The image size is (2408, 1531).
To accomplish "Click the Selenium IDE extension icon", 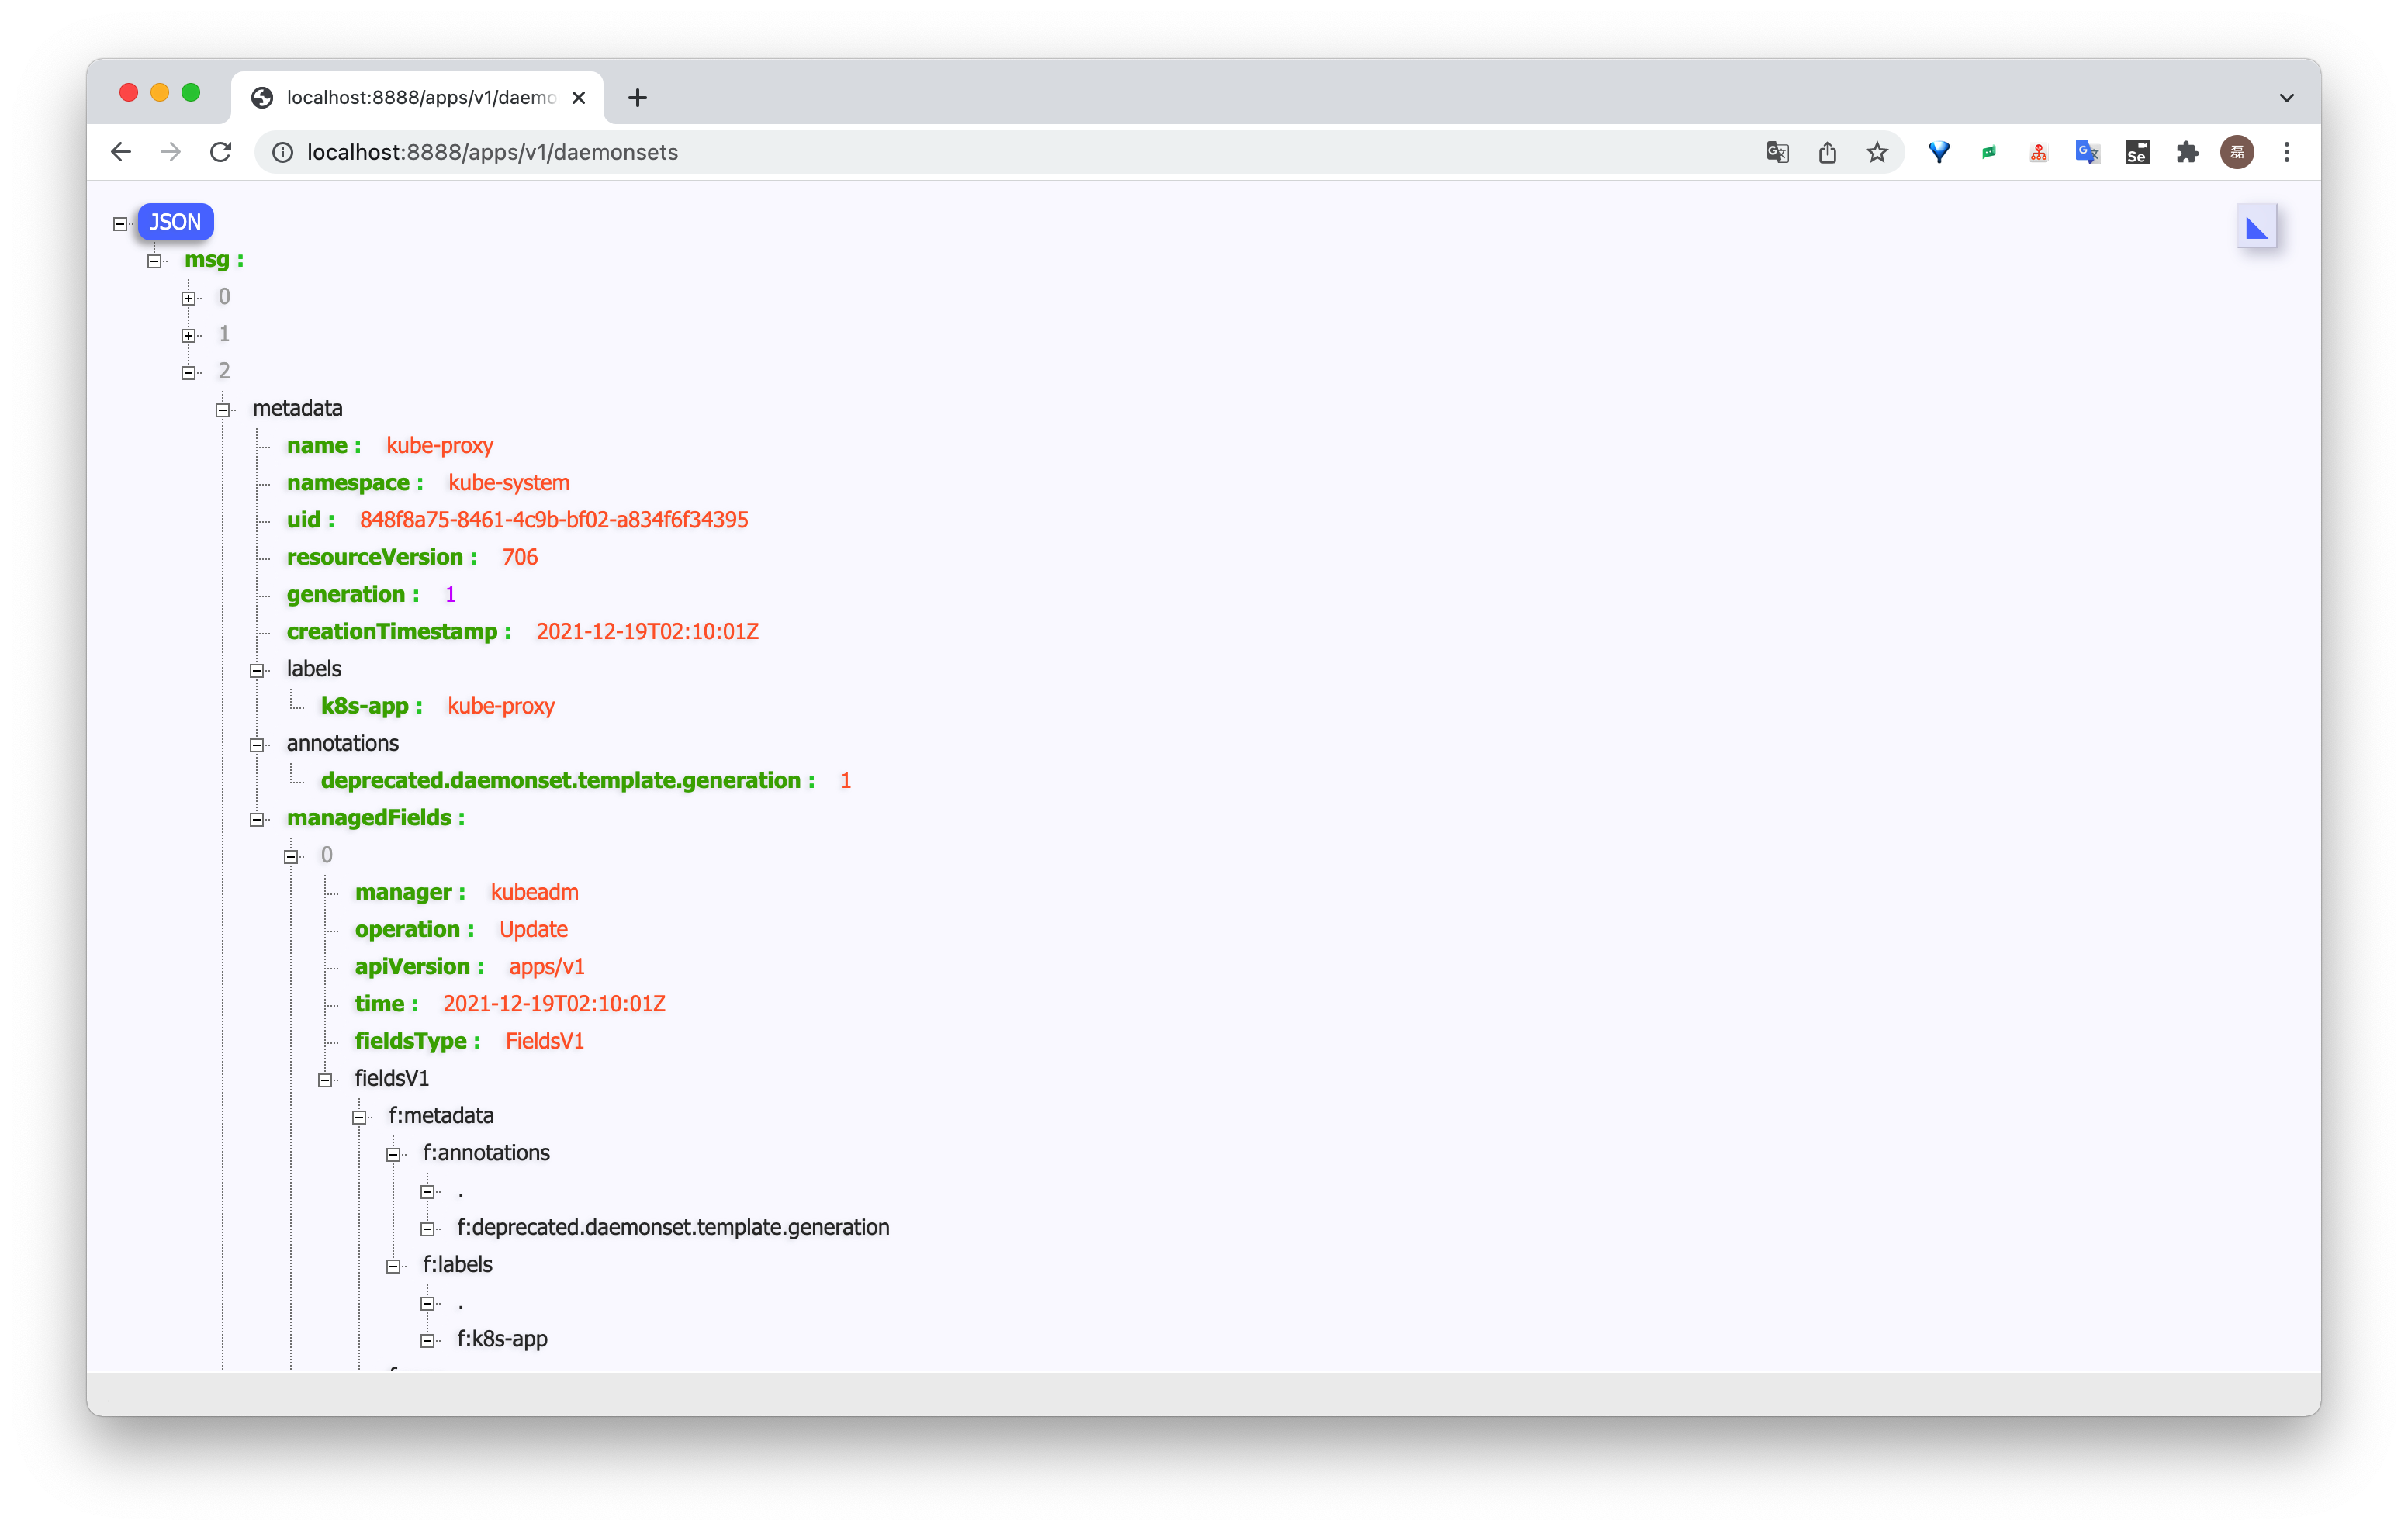I will coord(2137,152).
